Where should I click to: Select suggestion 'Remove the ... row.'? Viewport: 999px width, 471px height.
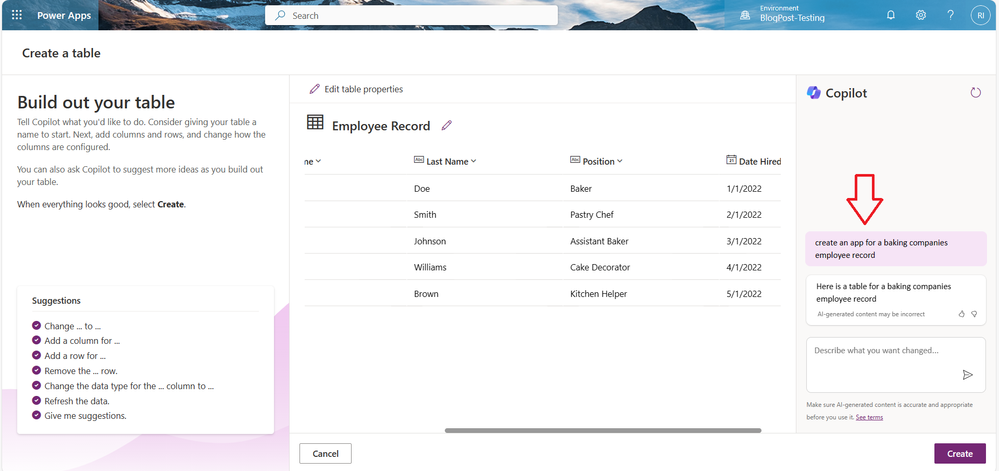click(x=81, y=371)
